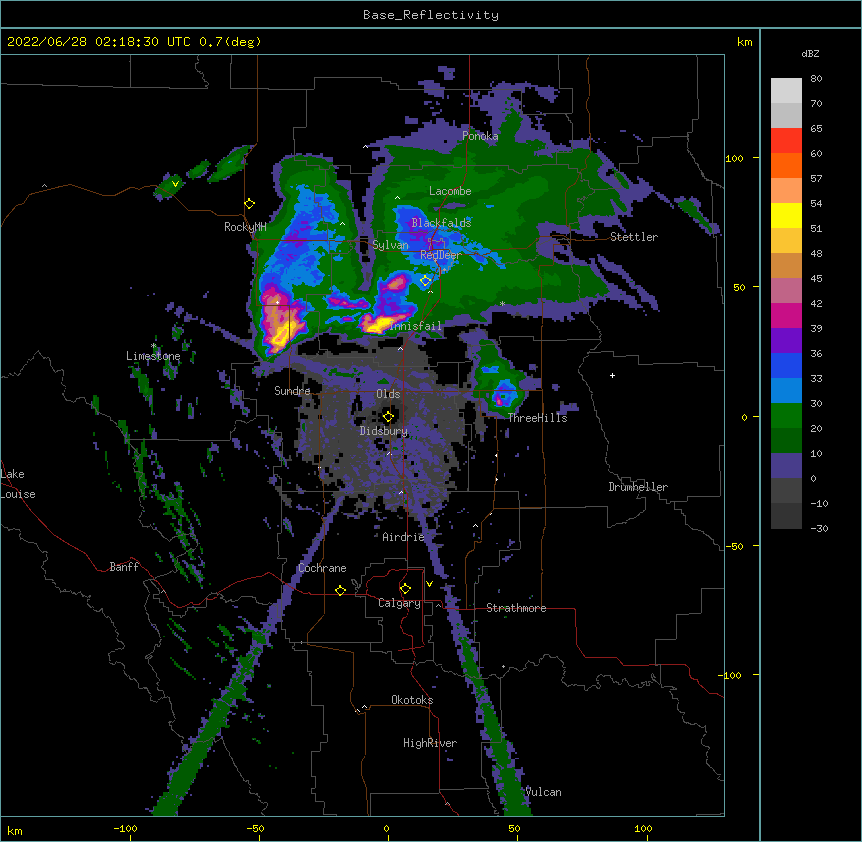862x842 pixels.
Task: Click the yellow diamond marker between Olds and Didsbury
Action: (388, 416)
